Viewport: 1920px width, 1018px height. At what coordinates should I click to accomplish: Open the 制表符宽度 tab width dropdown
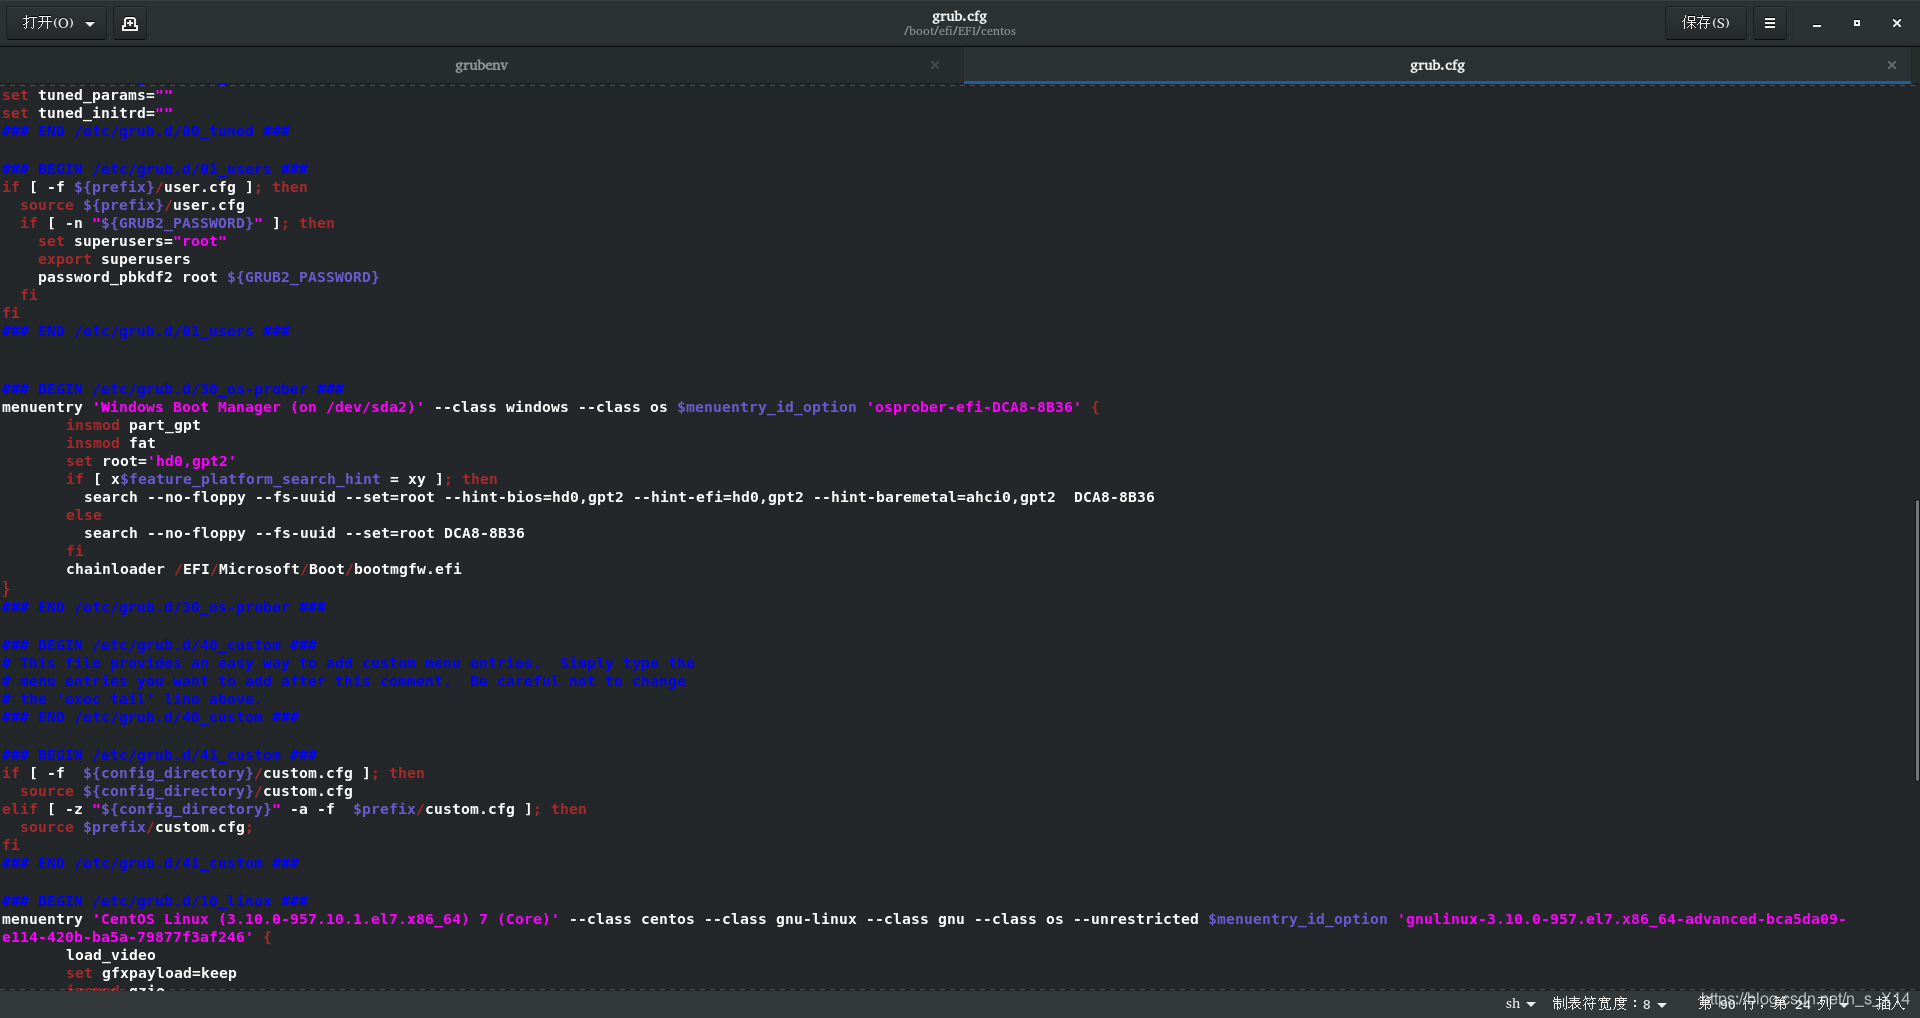(1609, 1003)
